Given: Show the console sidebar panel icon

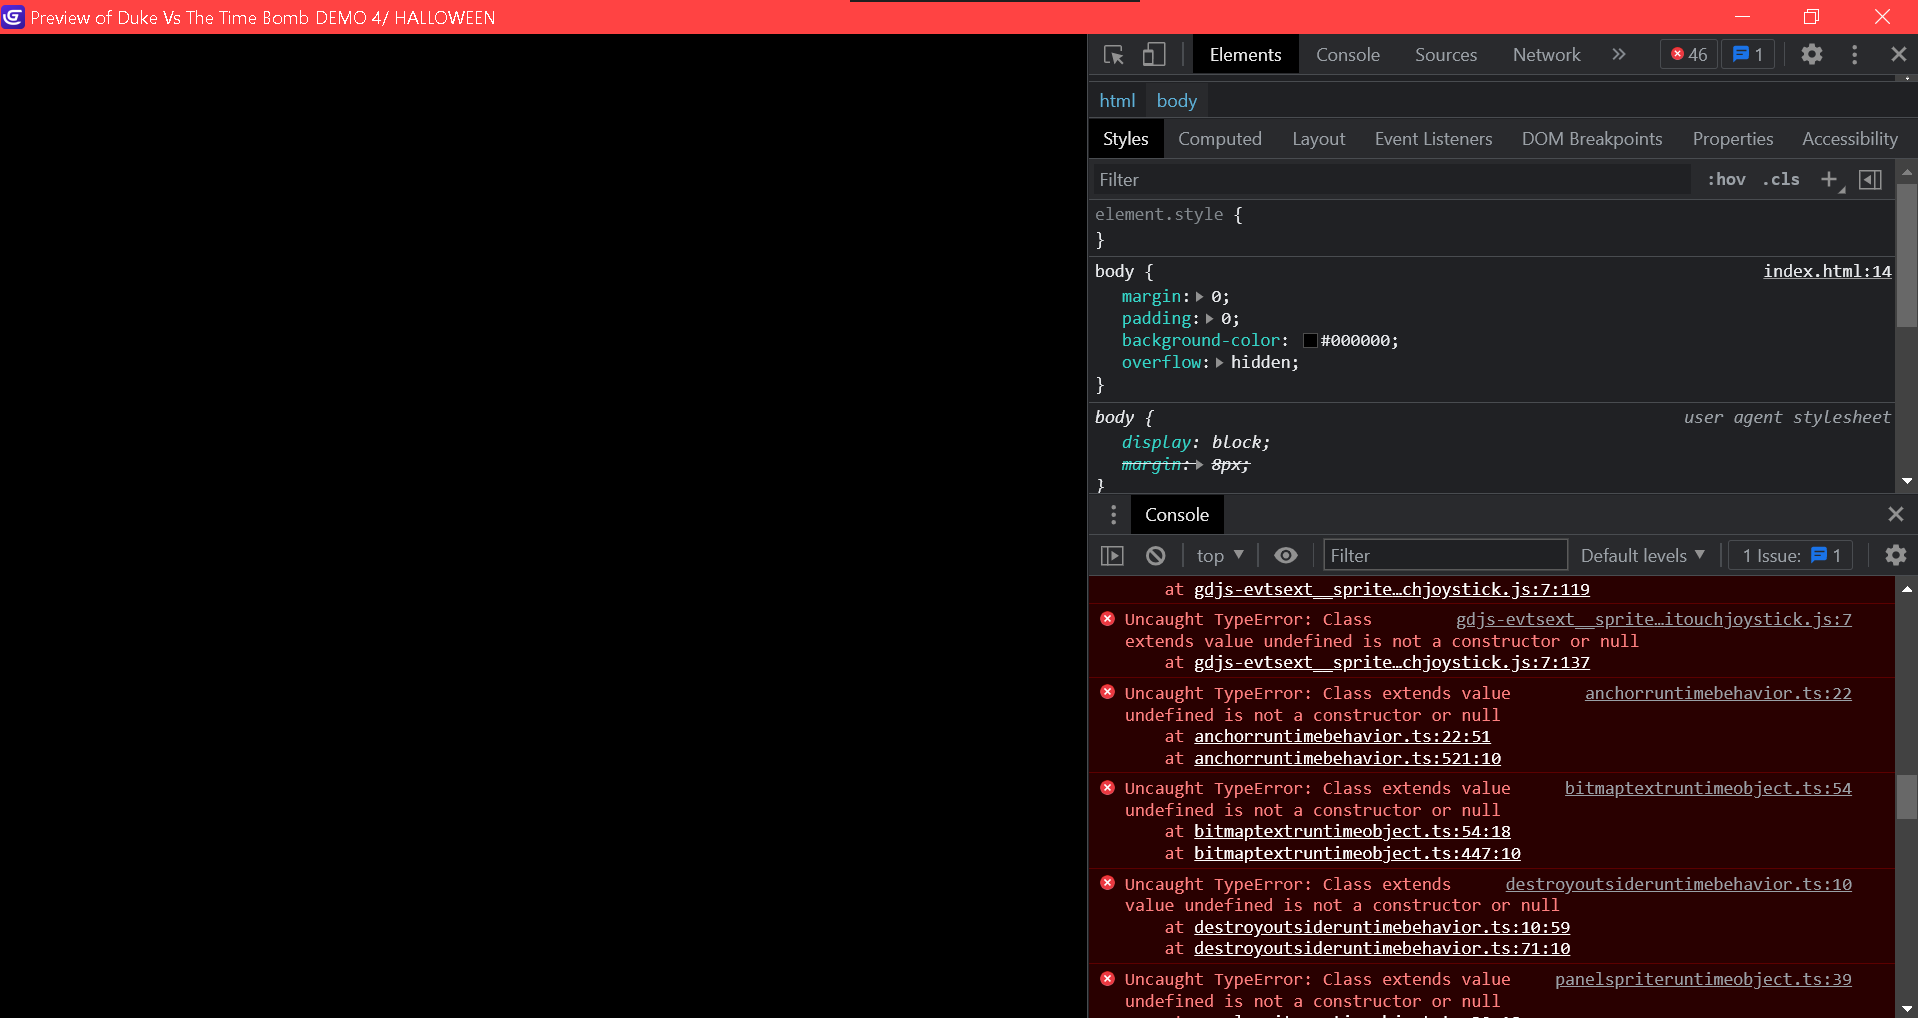Looking at the screenshot, I should tap(1112, 556).
